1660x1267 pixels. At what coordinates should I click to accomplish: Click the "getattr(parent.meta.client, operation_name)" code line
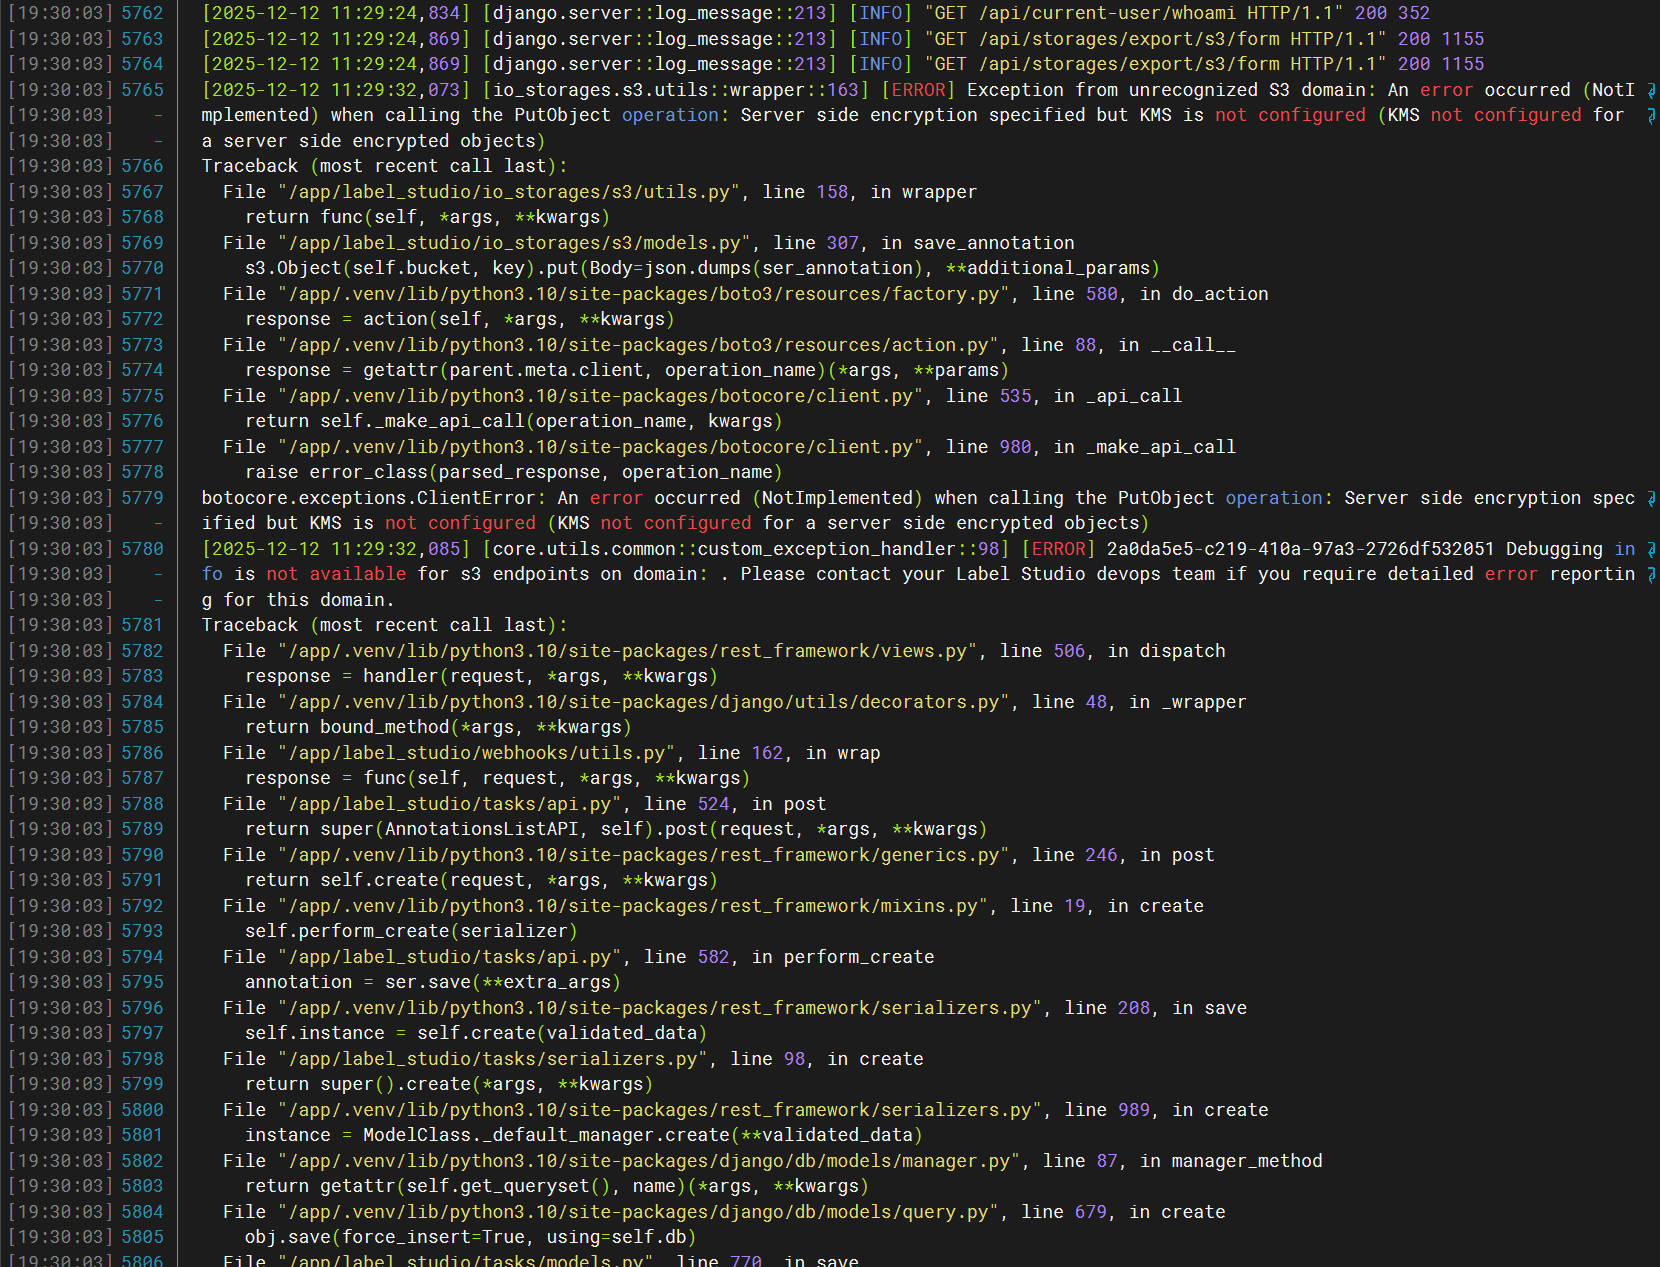(627, 370)
